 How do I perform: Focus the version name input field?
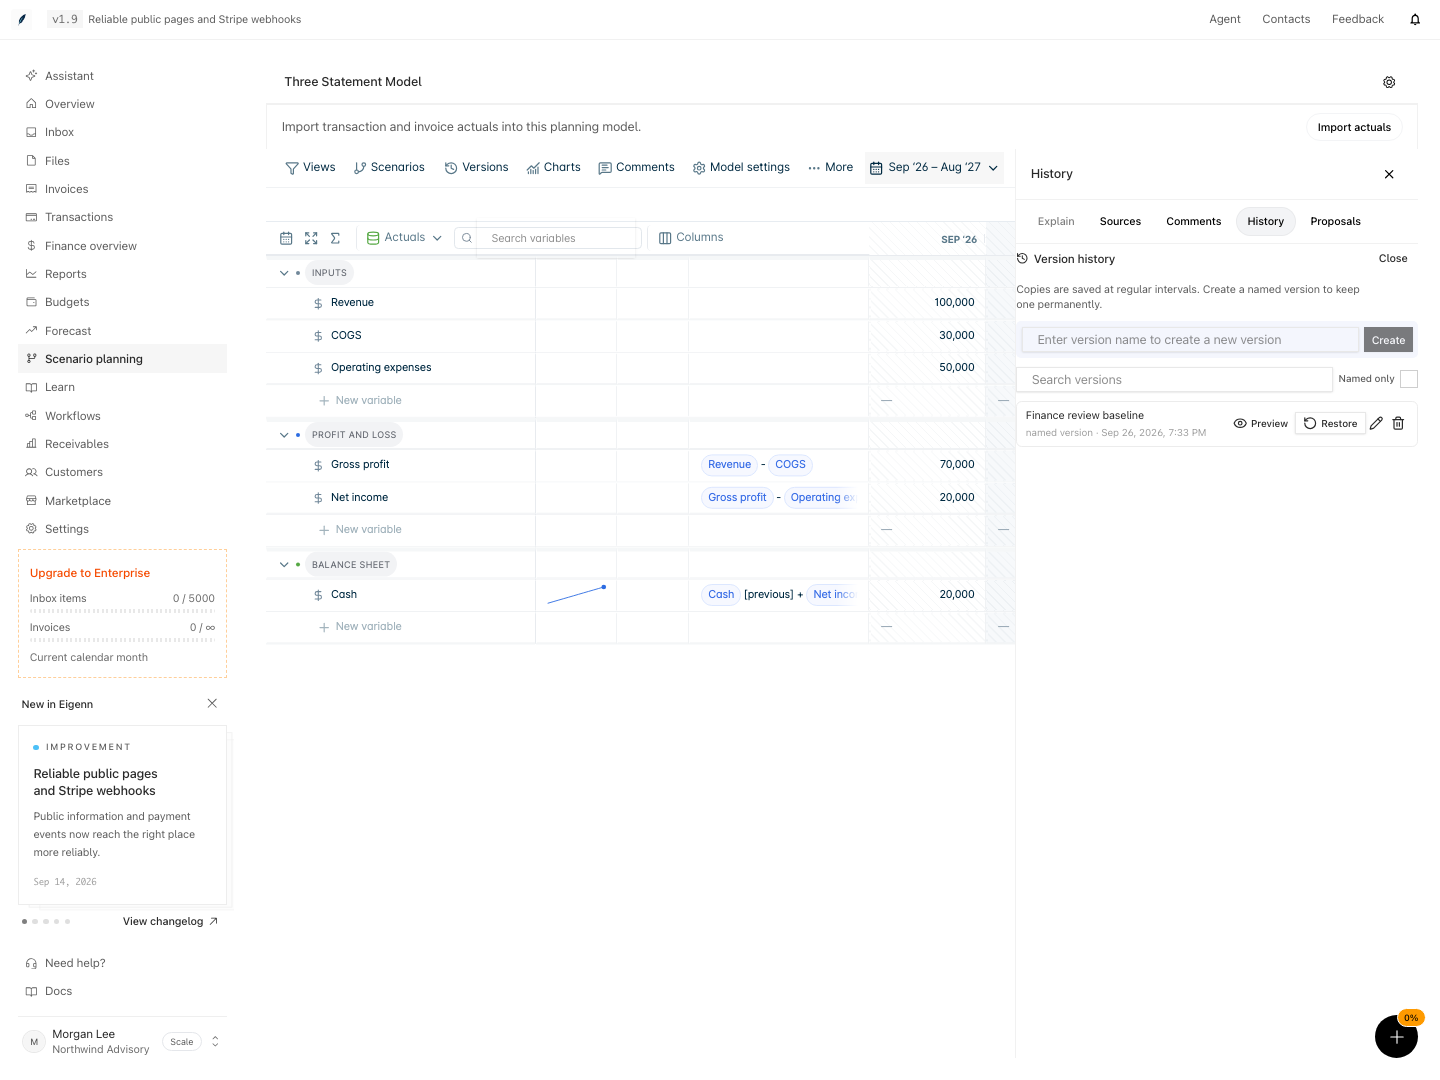[1190, 340]
